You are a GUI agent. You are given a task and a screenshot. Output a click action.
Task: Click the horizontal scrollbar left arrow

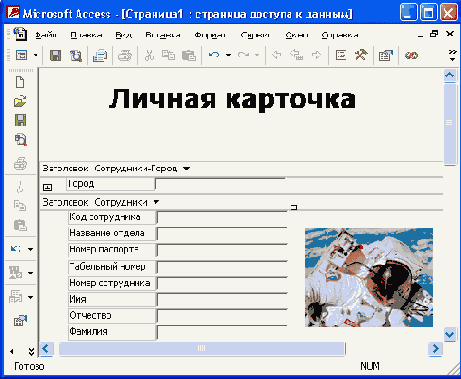[x=46, y=349]
